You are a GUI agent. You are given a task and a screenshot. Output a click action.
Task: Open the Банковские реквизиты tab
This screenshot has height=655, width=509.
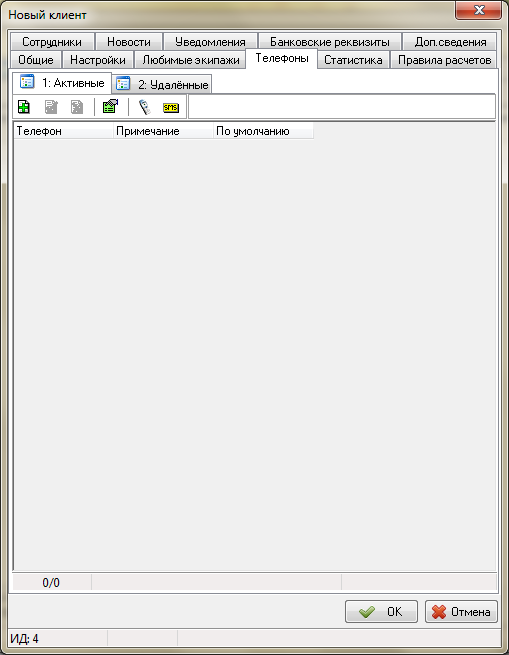point(330,42)
